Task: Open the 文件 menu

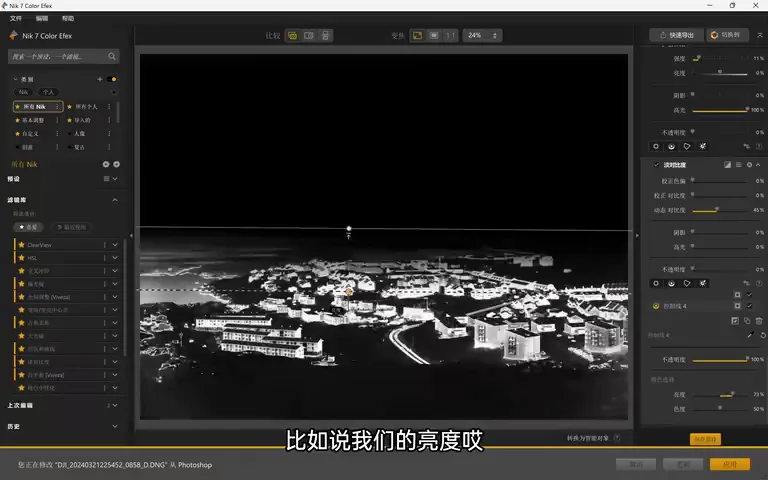Action: [x=16, y=19]
